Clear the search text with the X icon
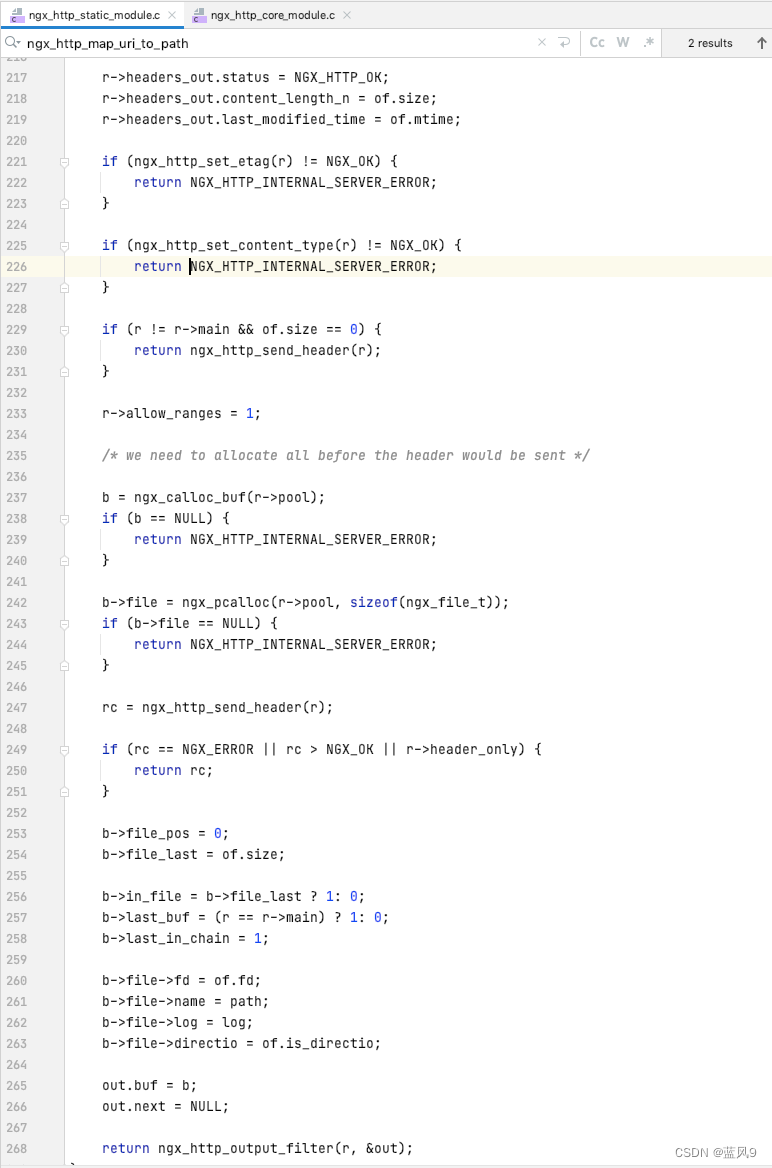 (542, 42)
